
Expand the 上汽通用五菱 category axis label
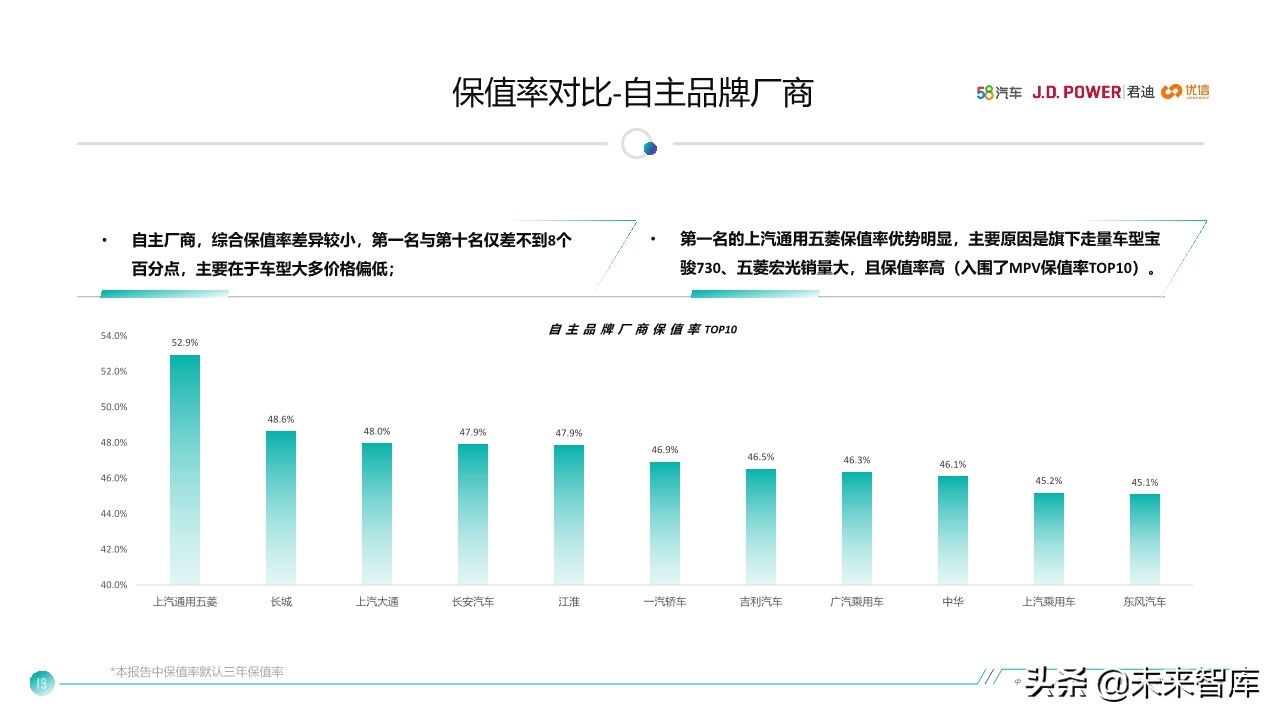pyautogui.click(x=185, y=601)
